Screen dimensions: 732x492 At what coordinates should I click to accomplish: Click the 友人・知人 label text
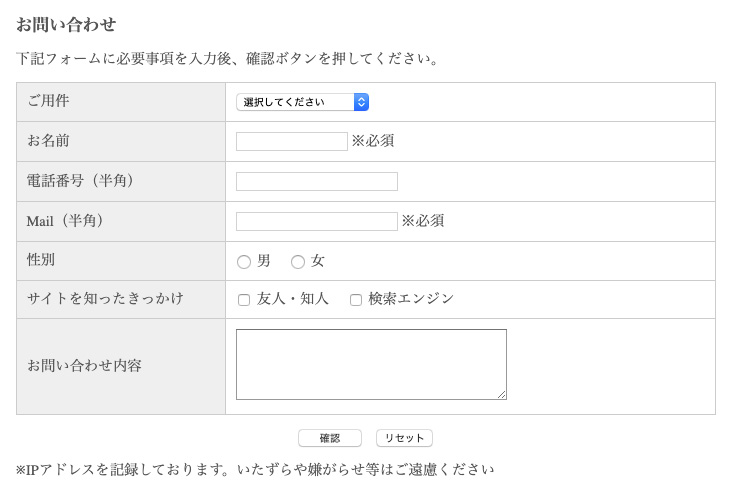click(x=293, y=299)
